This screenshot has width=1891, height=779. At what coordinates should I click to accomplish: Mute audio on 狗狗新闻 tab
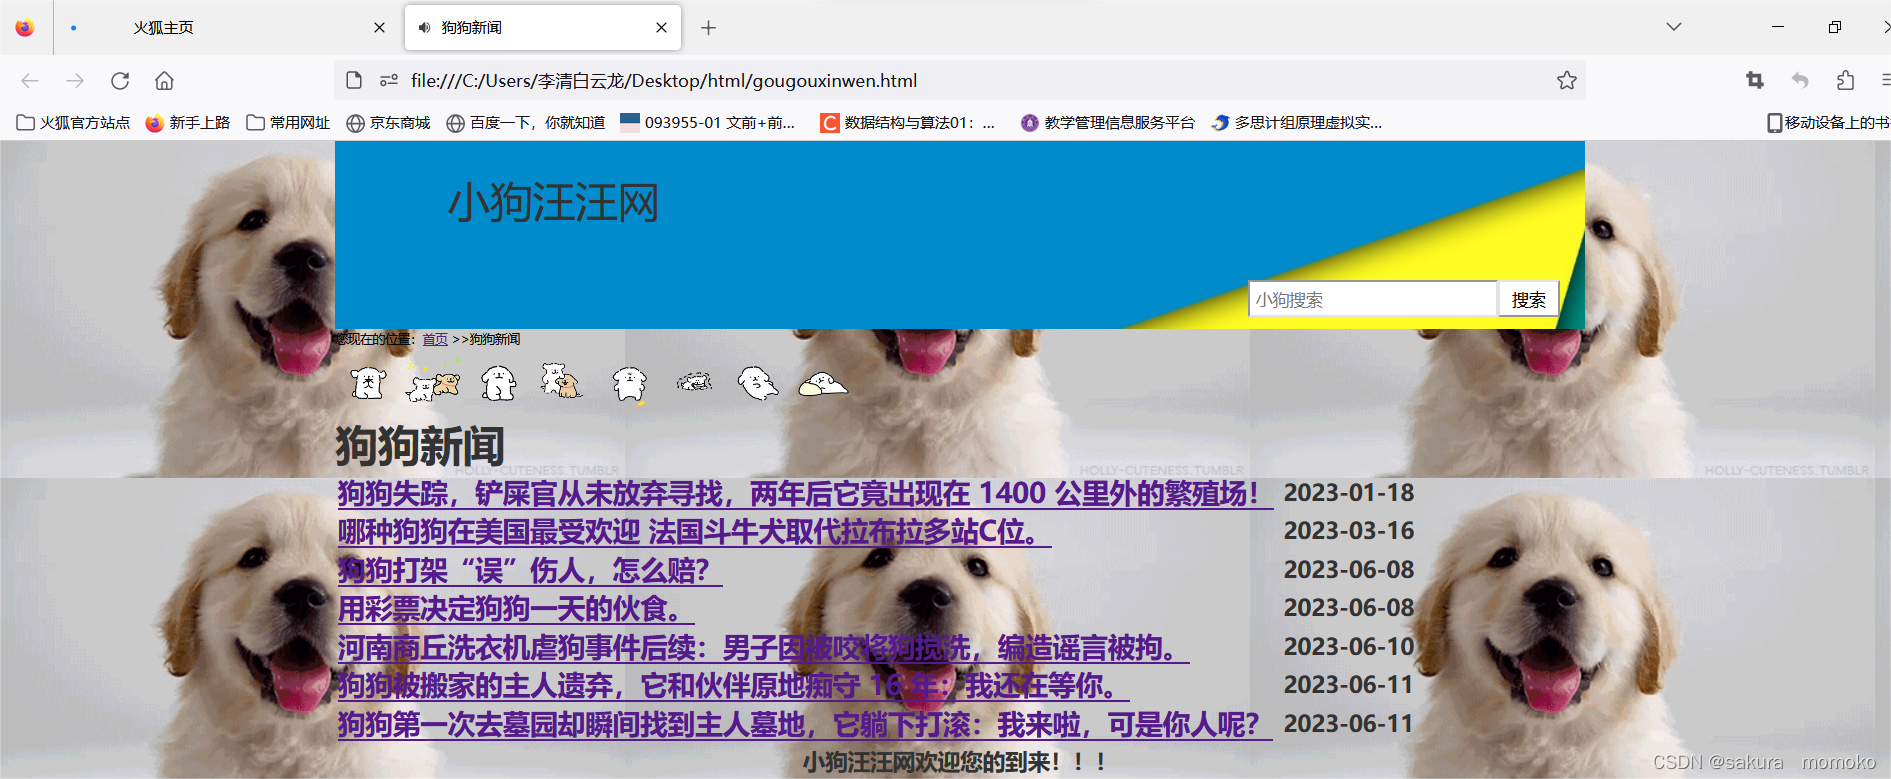tap(424, 28)
